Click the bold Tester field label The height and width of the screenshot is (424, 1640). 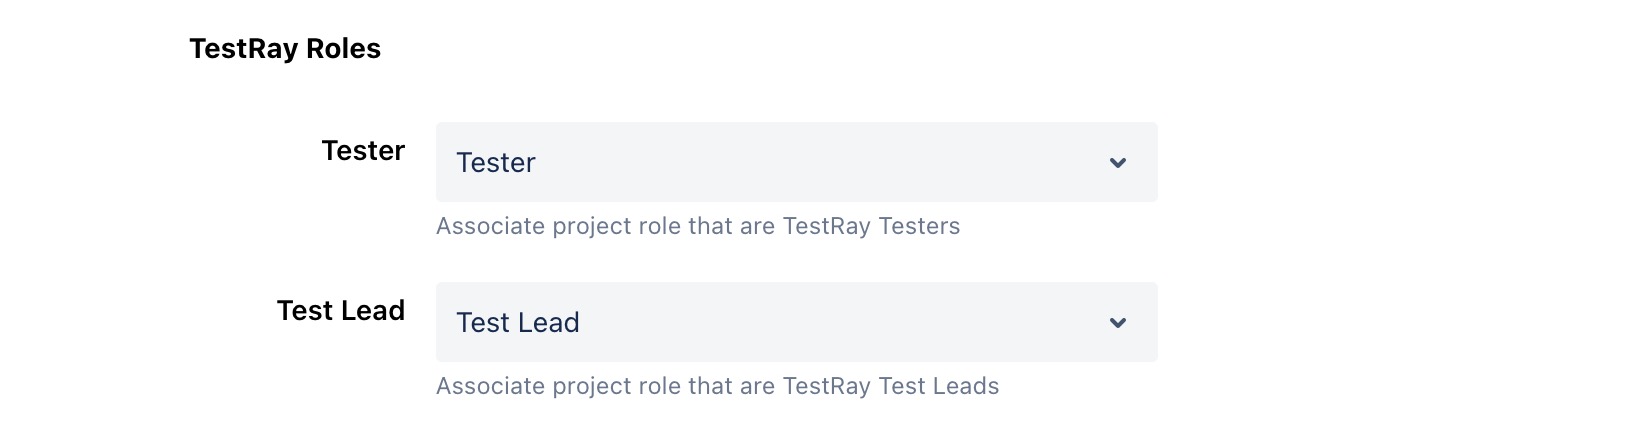coord(363,151)
